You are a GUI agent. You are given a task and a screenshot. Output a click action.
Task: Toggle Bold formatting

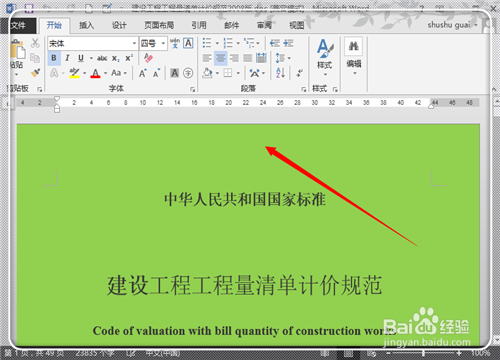point(54,58)
